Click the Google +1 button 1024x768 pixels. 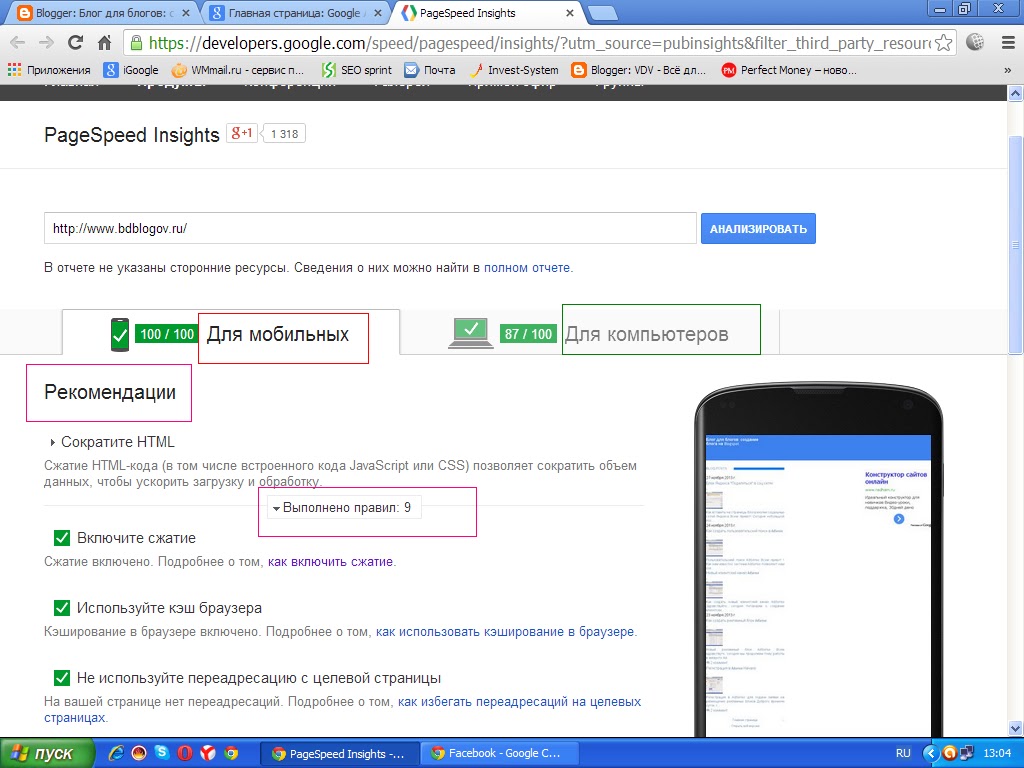click(242, 133)
